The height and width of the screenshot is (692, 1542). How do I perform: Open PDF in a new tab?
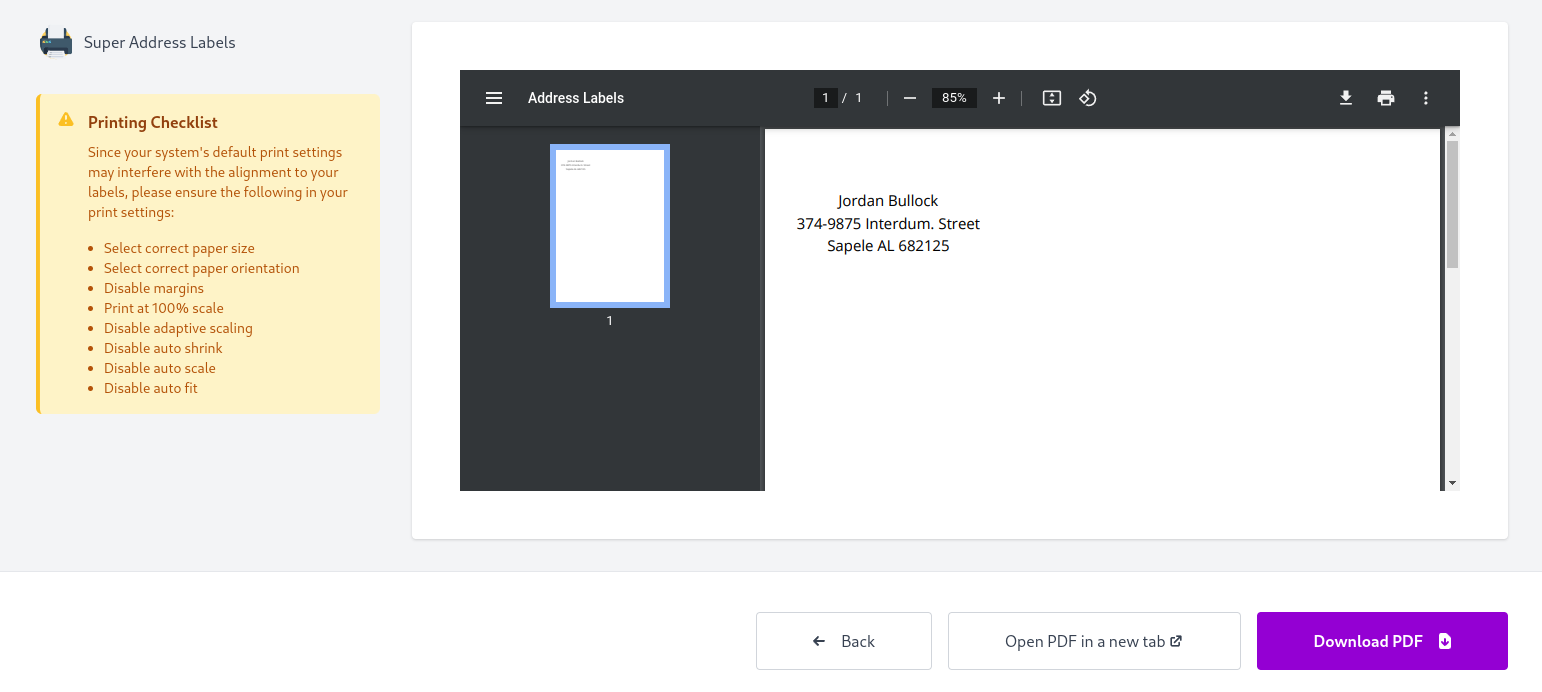[x=1093, y=641]
